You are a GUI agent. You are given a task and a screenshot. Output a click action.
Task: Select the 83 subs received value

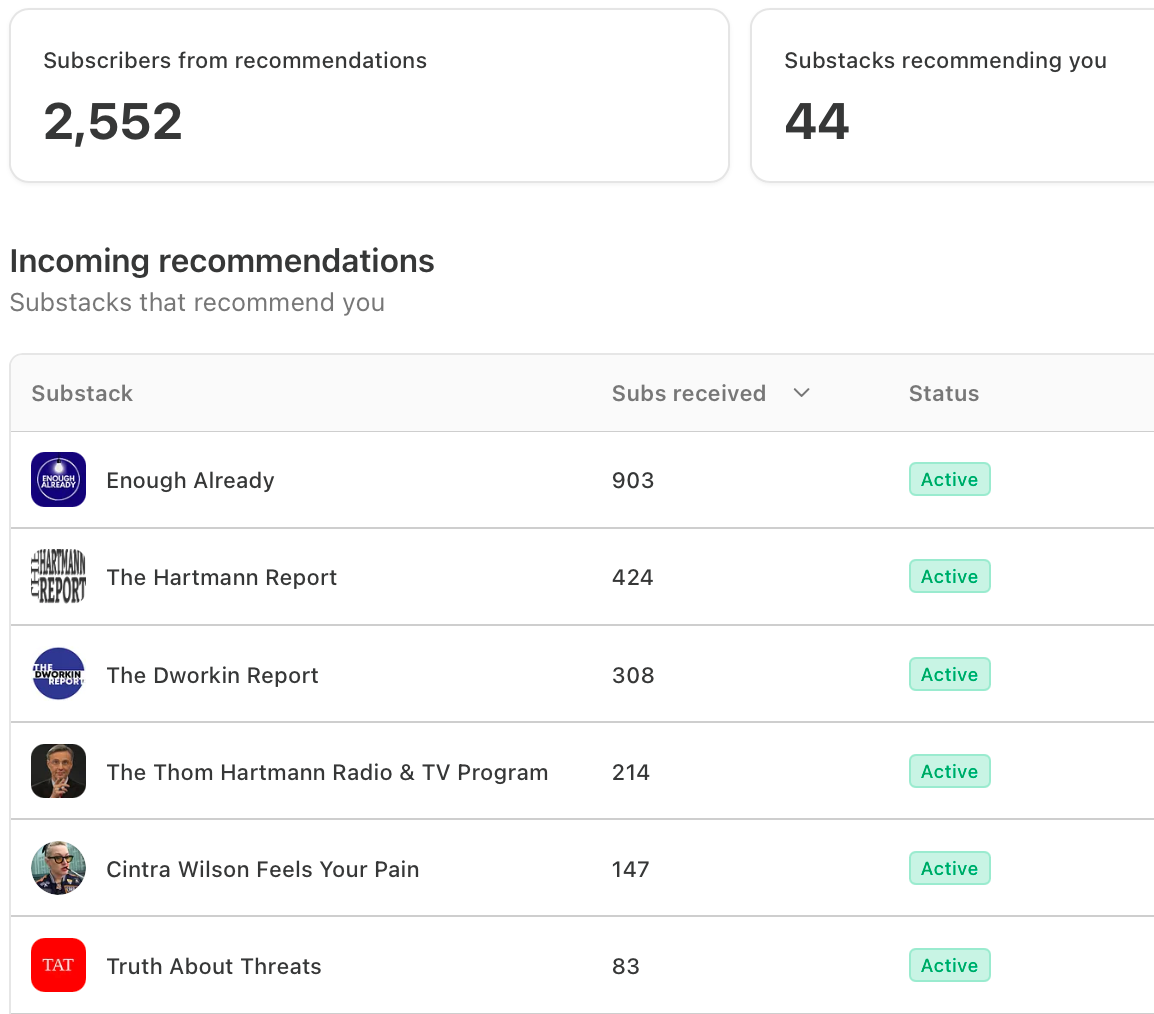[626, 966]
